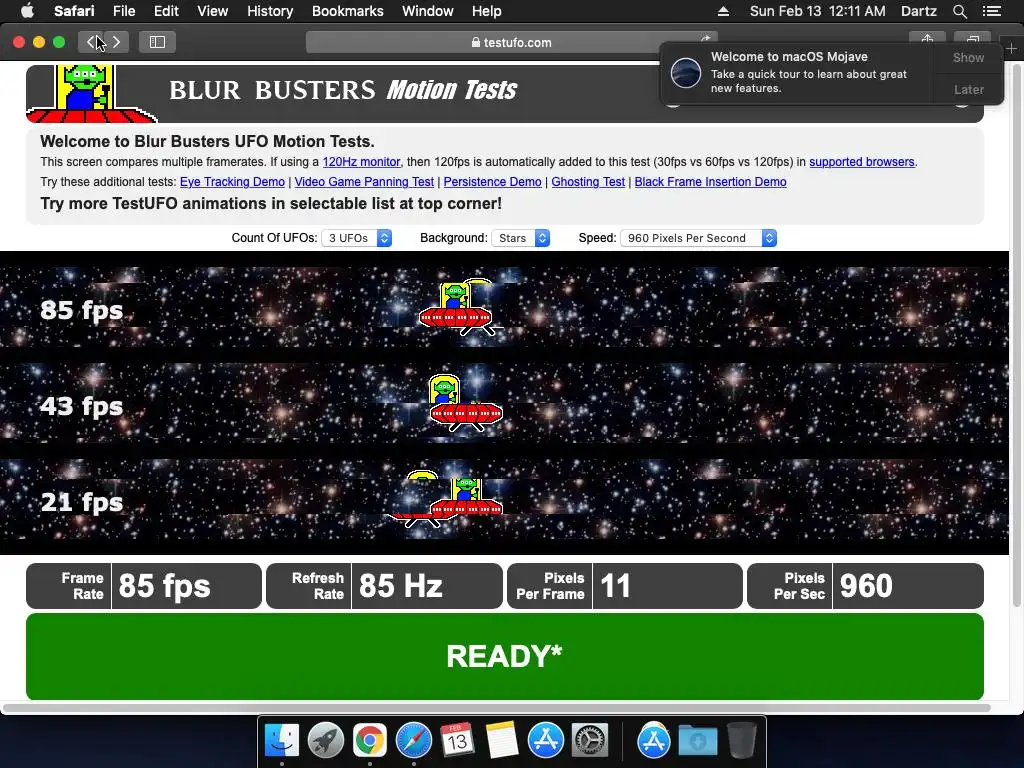Open the Persistence Demo link
The width and height of the screenshot is (1024, 768).
[492, 182]
